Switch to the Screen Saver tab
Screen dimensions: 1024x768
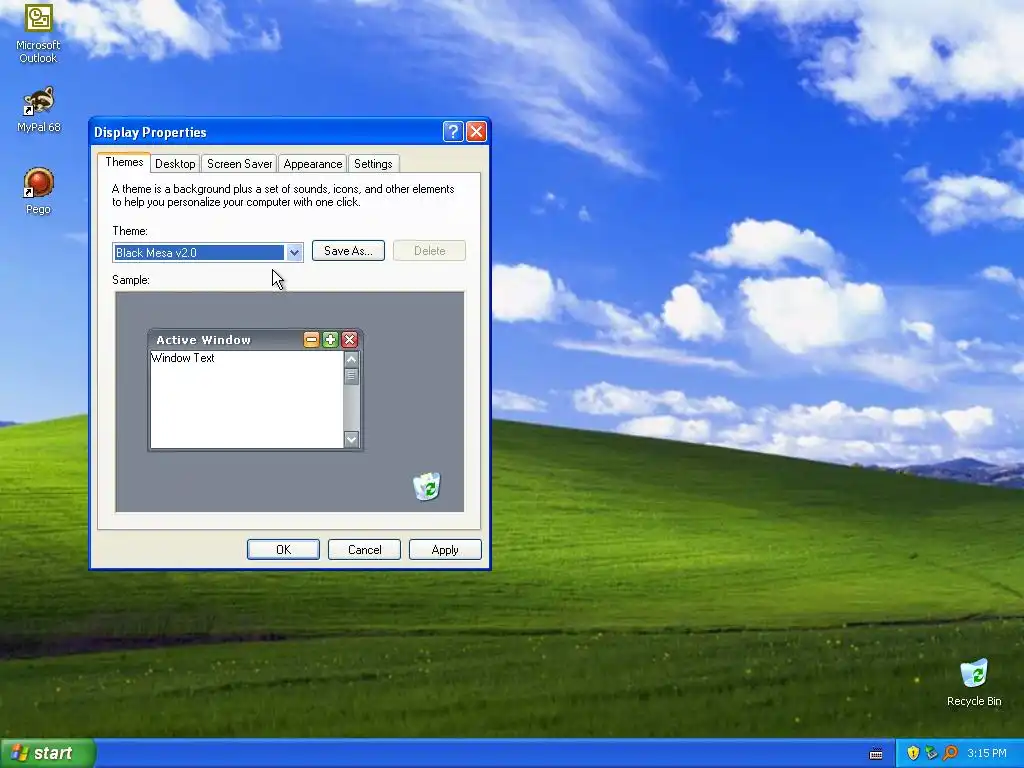(x=239, y=164)
